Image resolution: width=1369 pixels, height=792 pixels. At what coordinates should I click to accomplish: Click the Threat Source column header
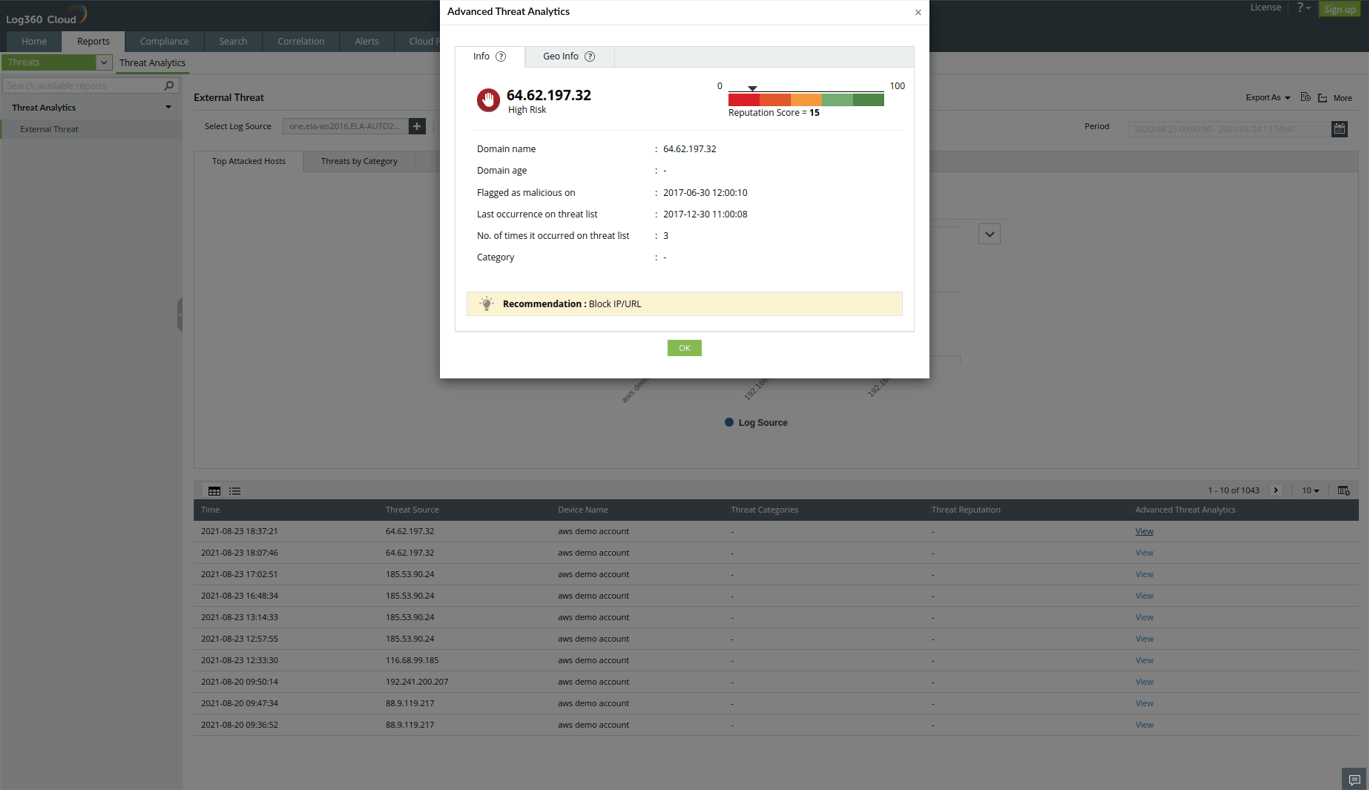(412, 510)
